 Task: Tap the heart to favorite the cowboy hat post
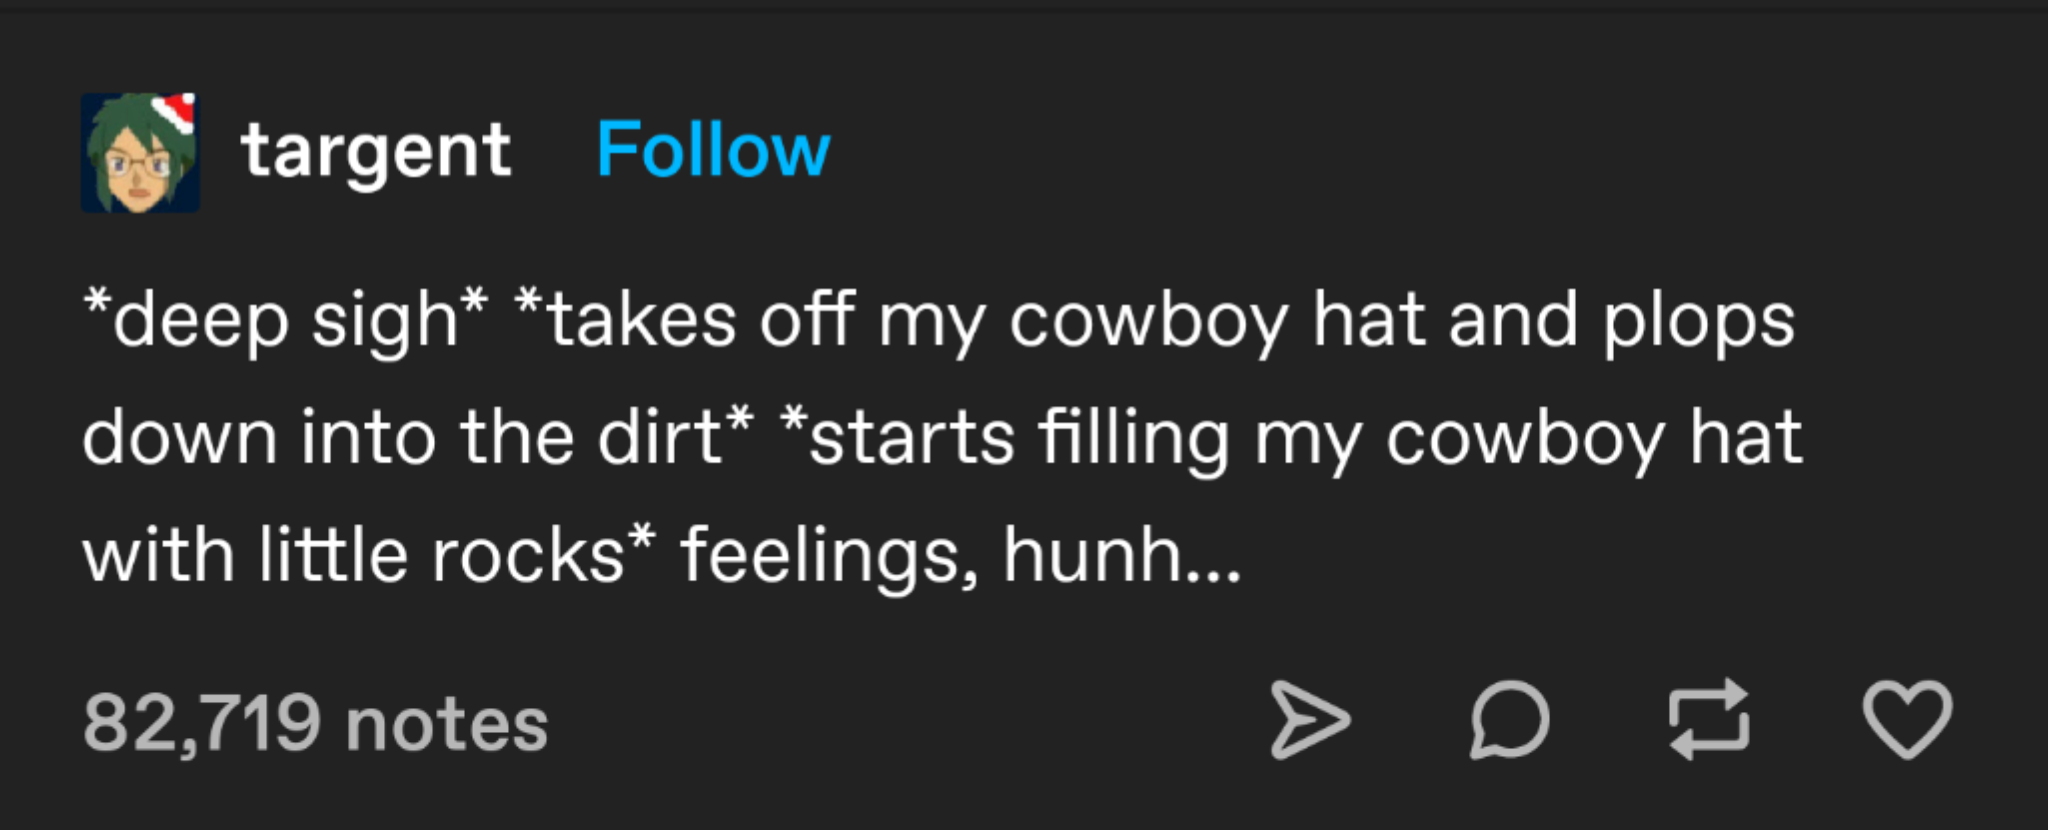(x=1906, y=719)
